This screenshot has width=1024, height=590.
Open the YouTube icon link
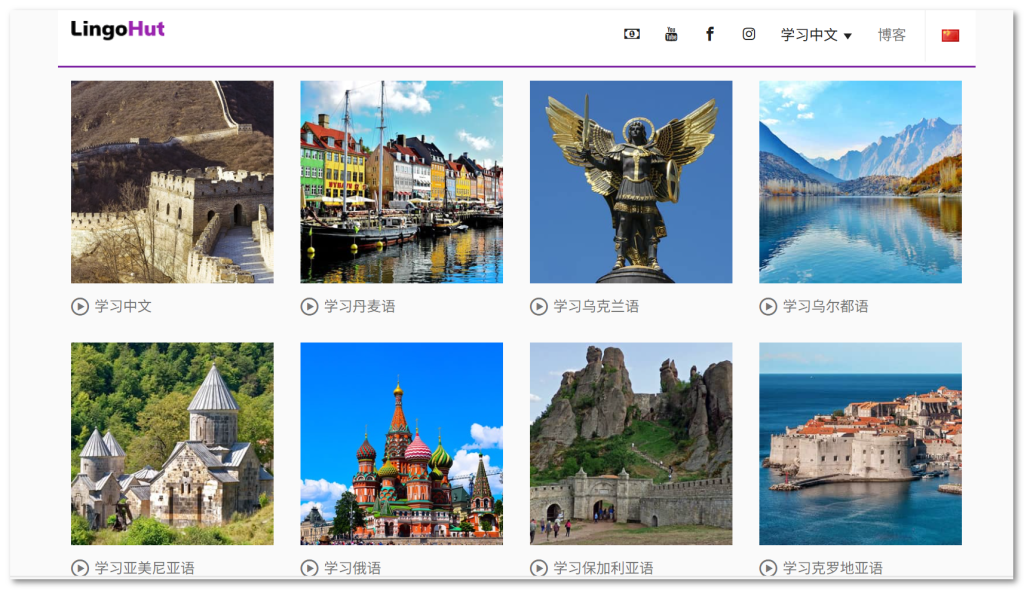click(671, 34)
